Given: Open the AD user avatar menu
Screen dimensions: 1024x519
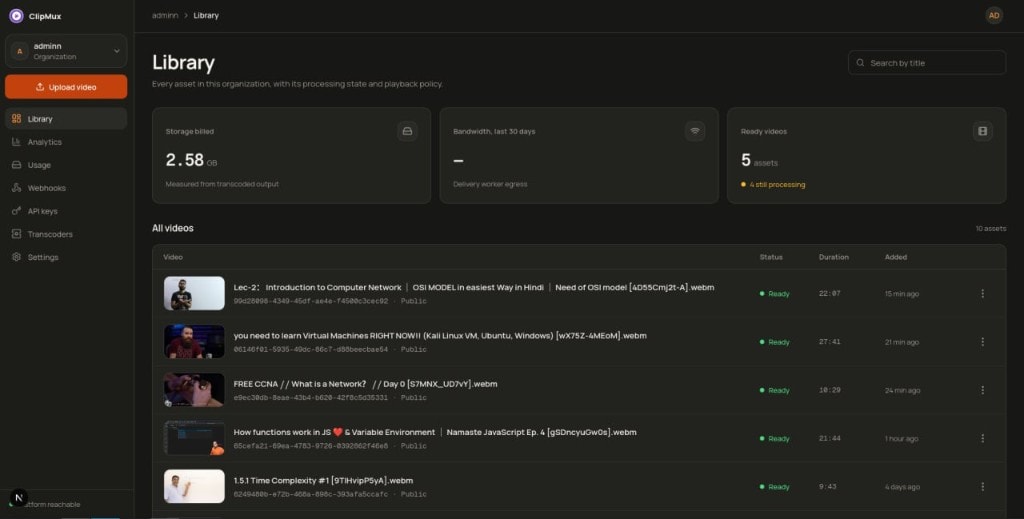Looking at the screenshot, I should pyautogui.click(x=993, y=16).
